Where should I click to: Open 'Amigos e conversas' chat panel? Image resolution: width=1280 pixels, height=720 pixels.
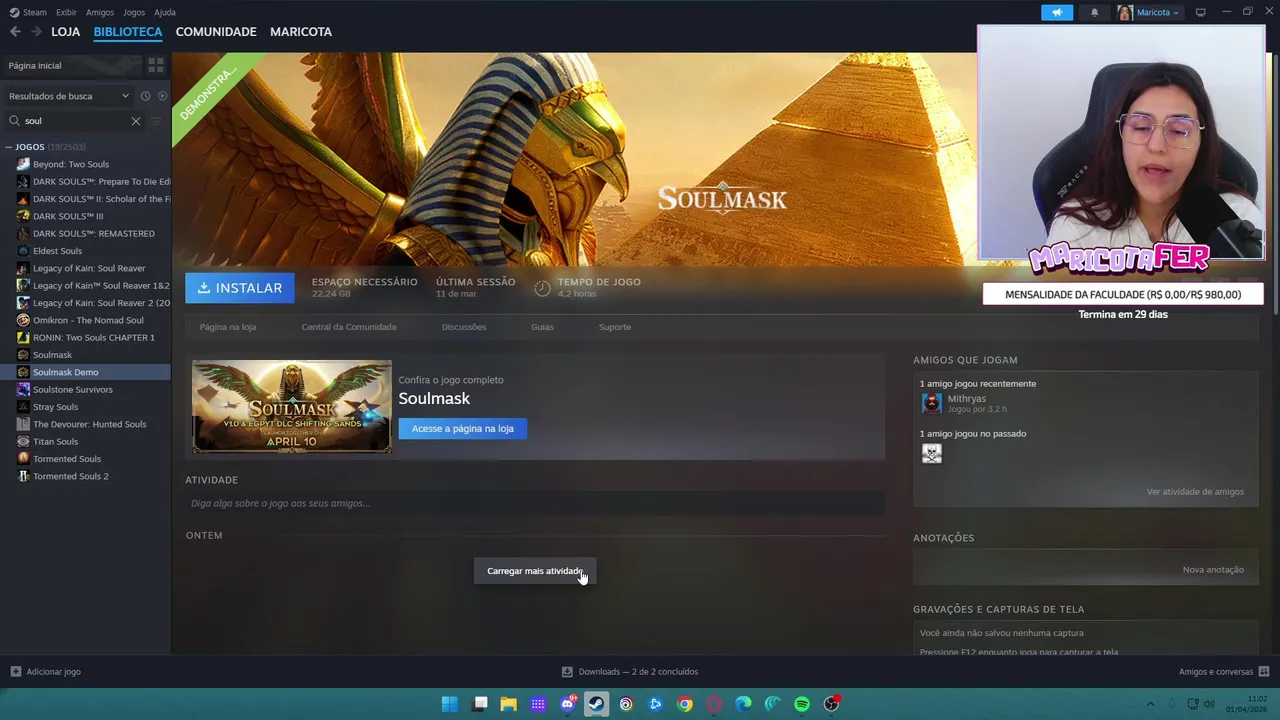click(x=1224, y=672)
